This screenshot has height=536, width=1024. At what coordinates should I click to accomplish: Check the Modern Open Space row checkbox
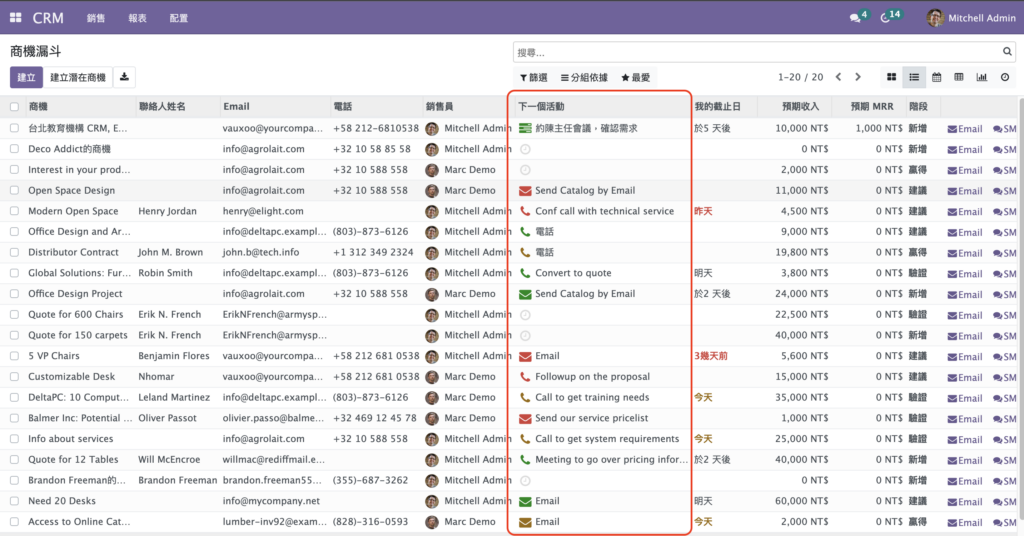[x=14, y=212]
